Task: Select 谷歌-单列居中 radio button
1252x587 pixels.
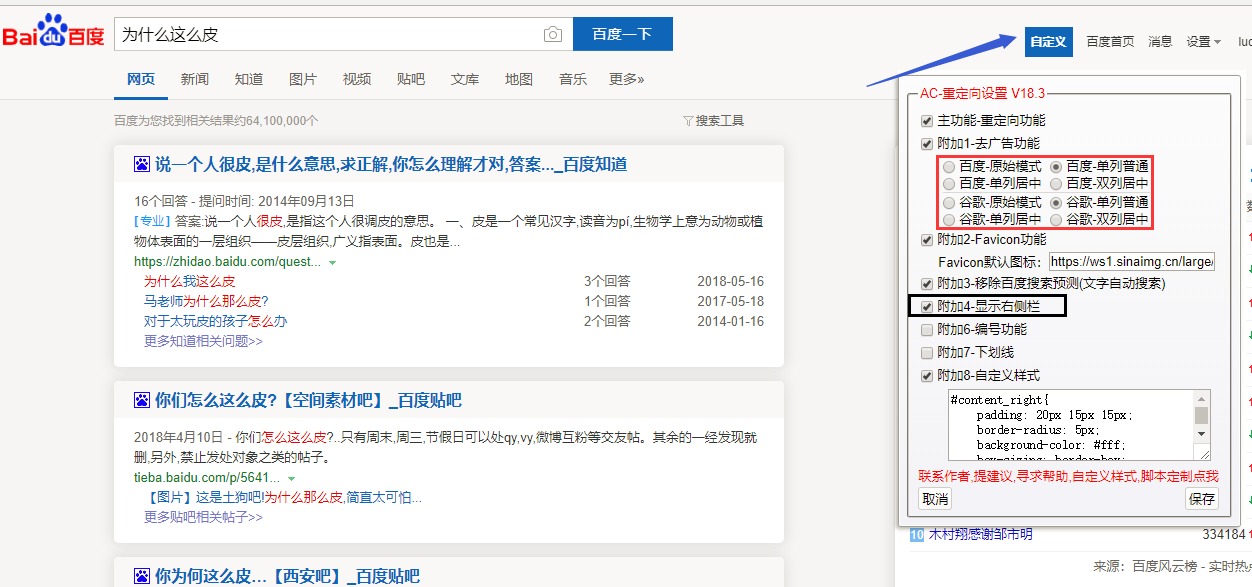Action: [949, 219]
